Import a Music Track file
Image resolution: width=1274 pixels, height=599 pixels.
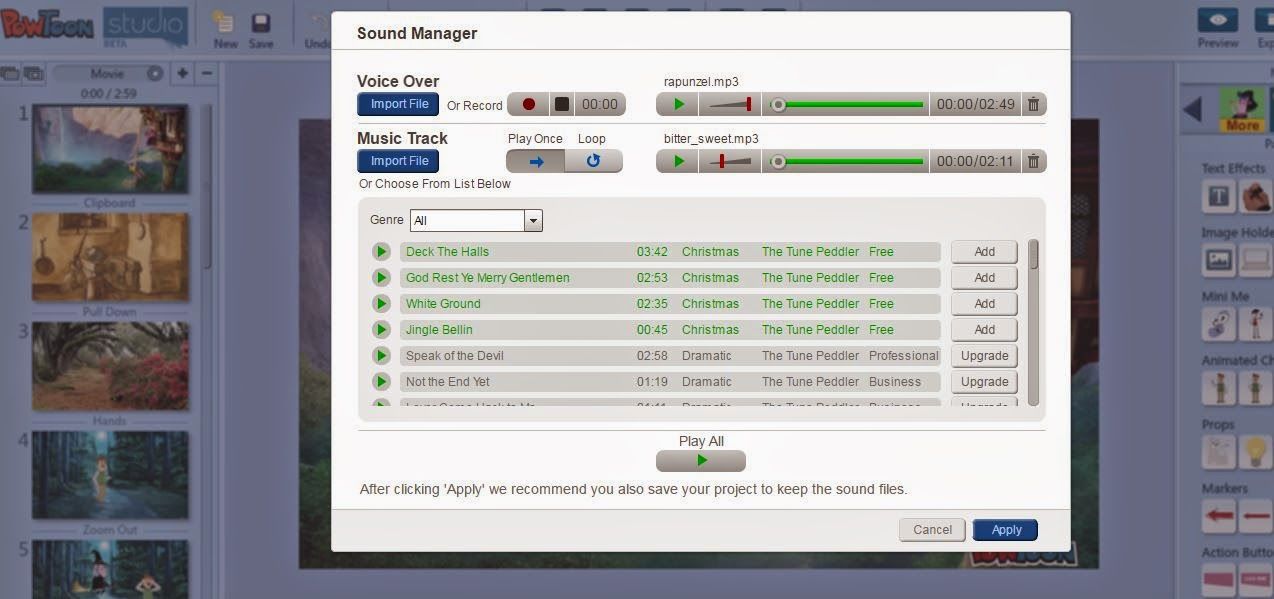[399, 161]
